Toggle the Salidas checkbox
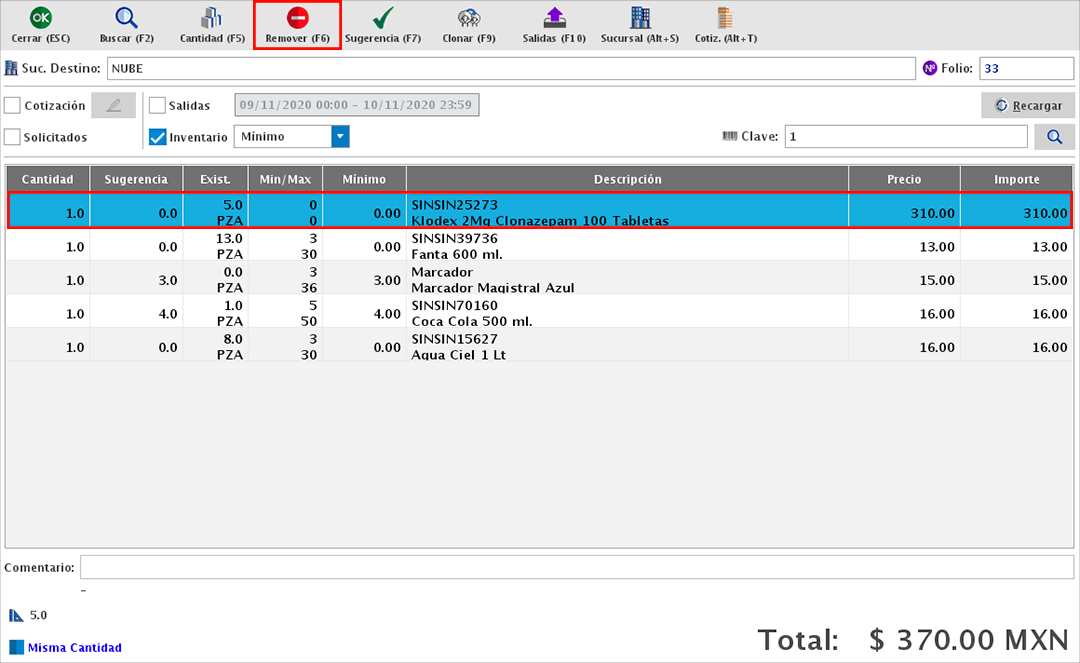1080x663 pixels. (157, 105)
